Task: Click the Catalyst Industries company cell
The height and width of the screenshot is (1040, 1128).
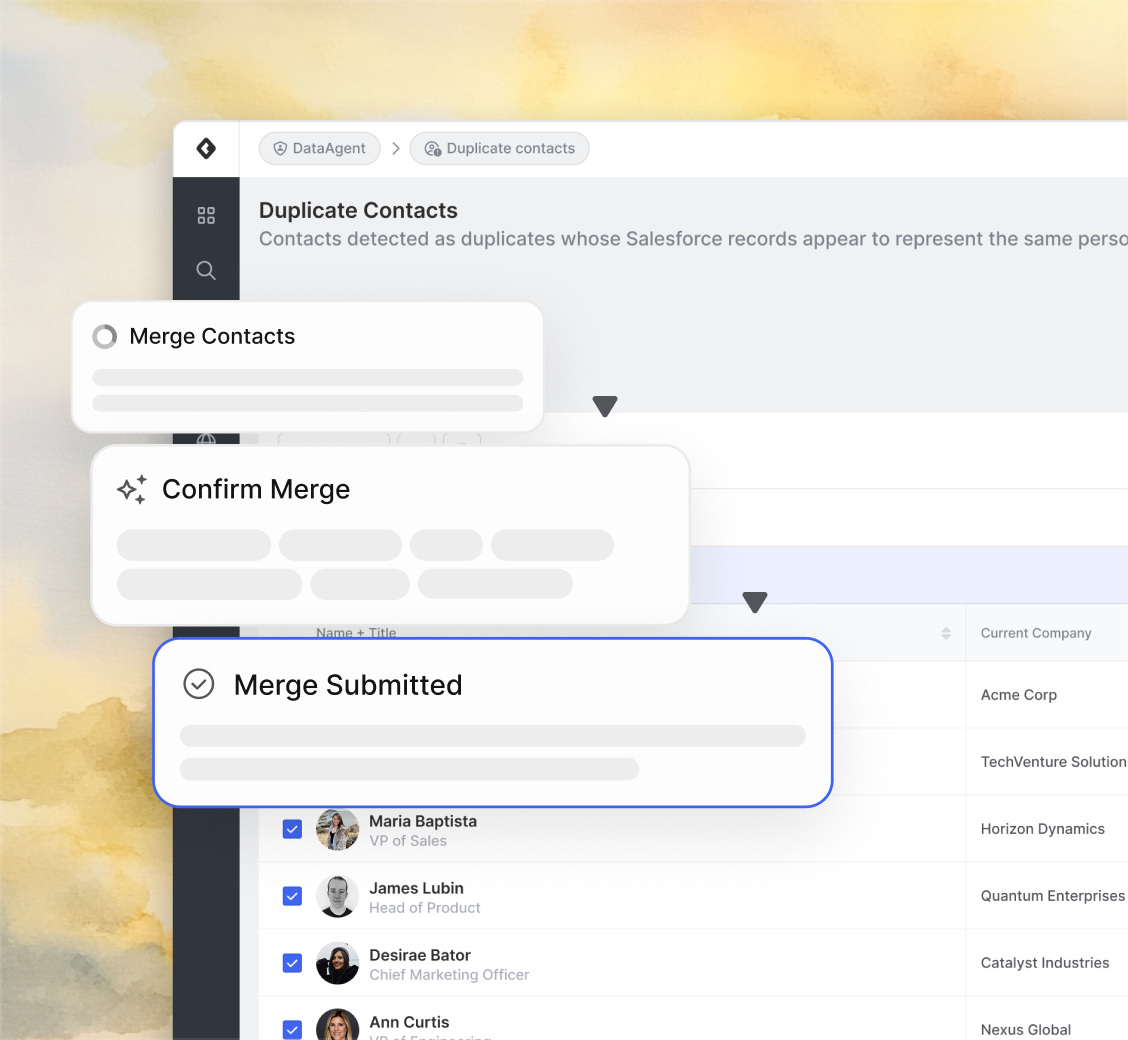Action: (1045, 962)
